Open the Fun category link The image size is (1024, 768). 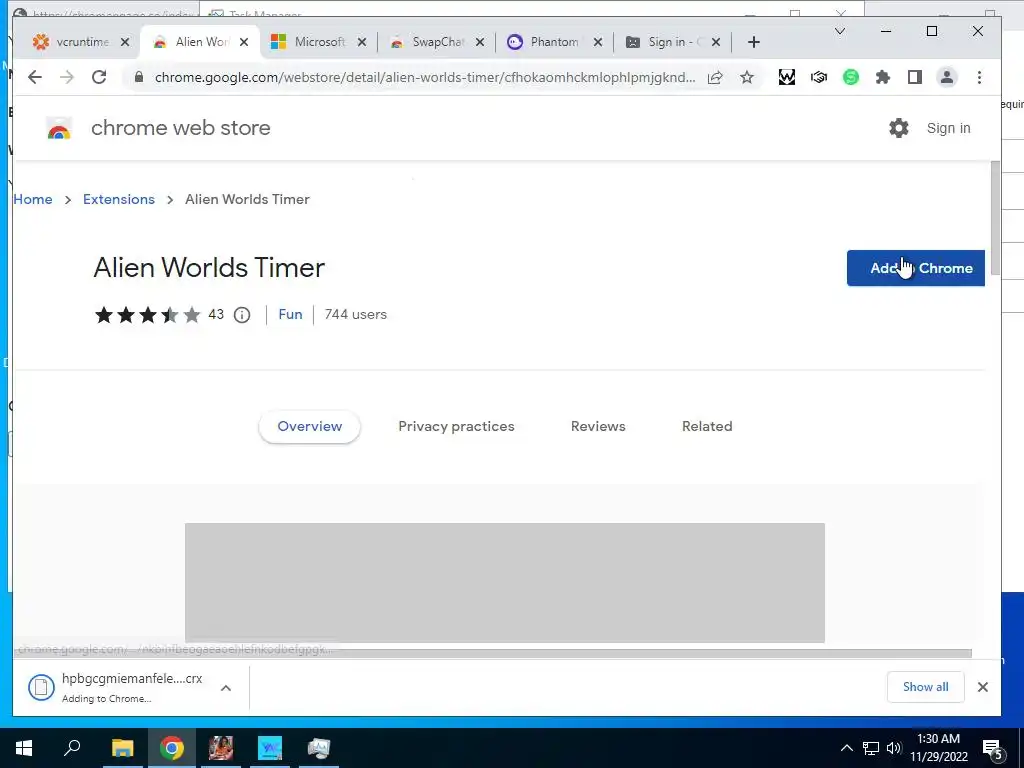click(291, 314)
